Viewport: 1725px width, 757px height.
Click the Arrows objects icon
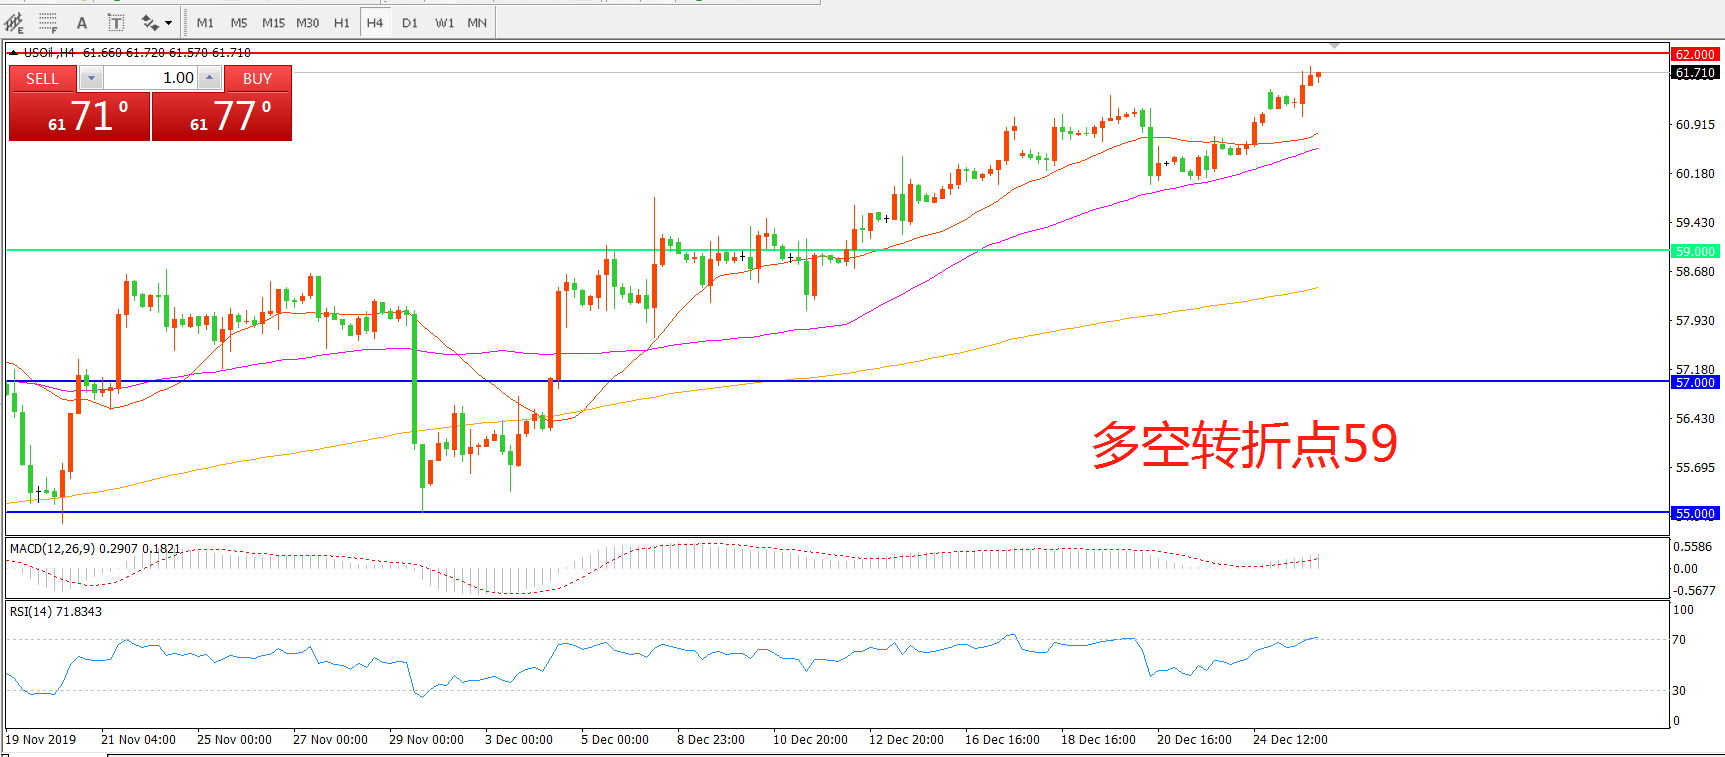[x=150, y=22]
